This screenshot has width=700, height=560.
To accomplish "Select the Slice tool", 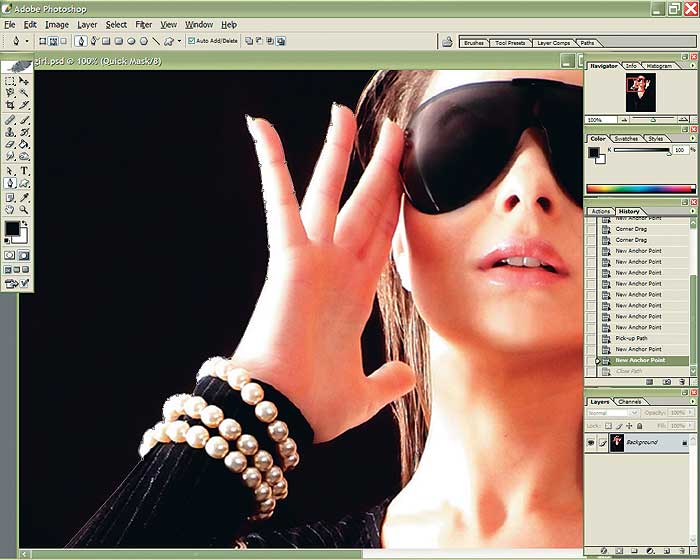I will [x=24, y=105].
